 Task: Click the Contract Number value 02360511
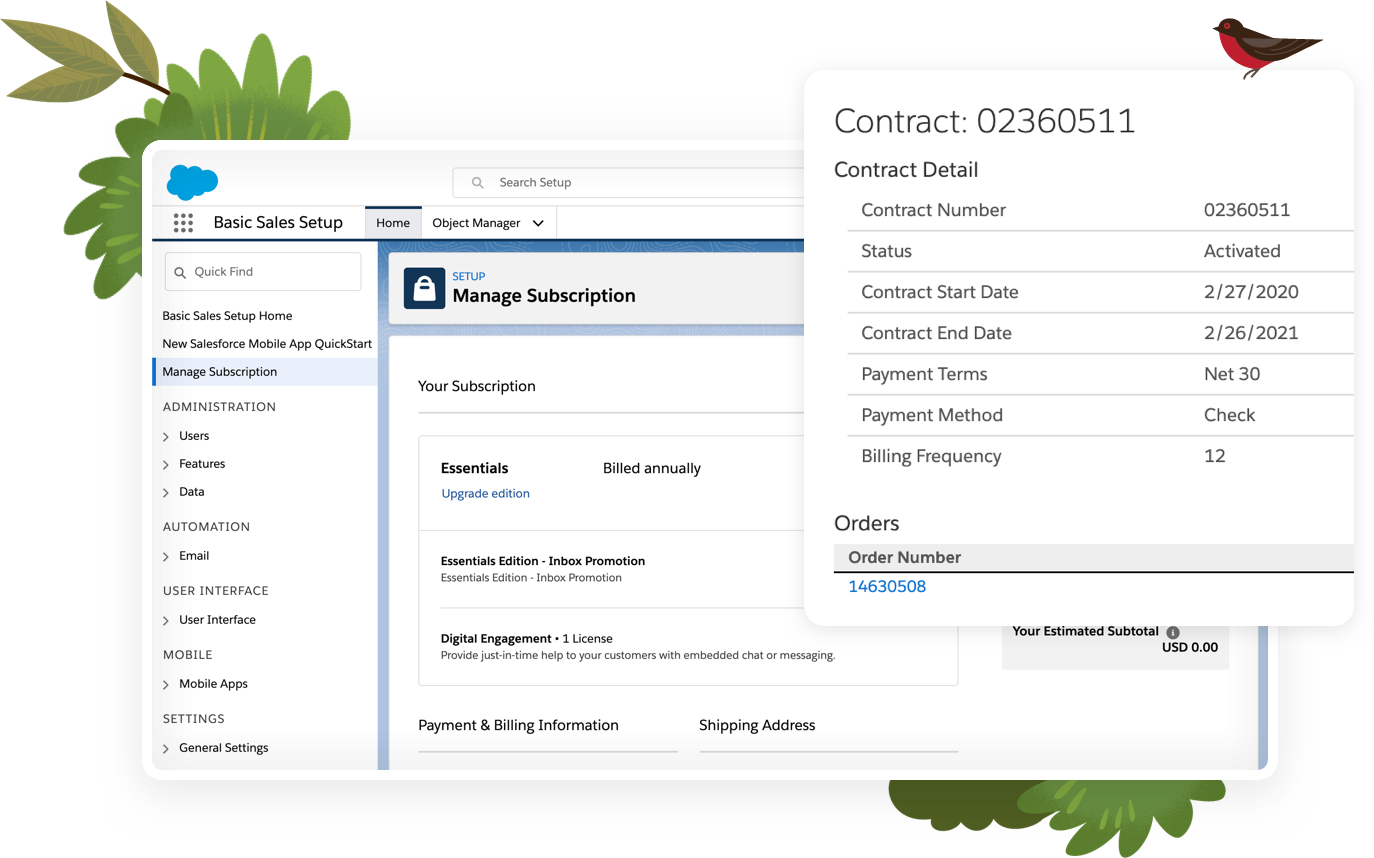pos(1247,210)
